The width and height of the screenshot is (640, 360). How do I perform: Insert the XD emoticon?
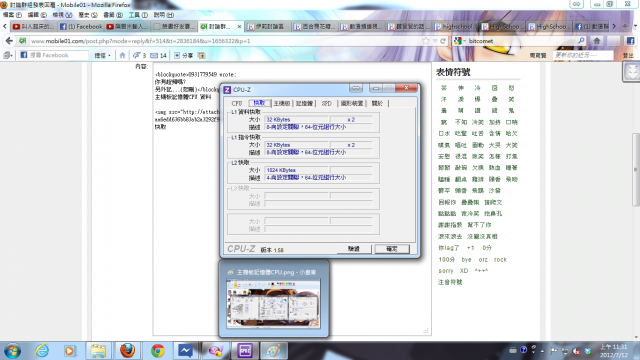point(464,271)
